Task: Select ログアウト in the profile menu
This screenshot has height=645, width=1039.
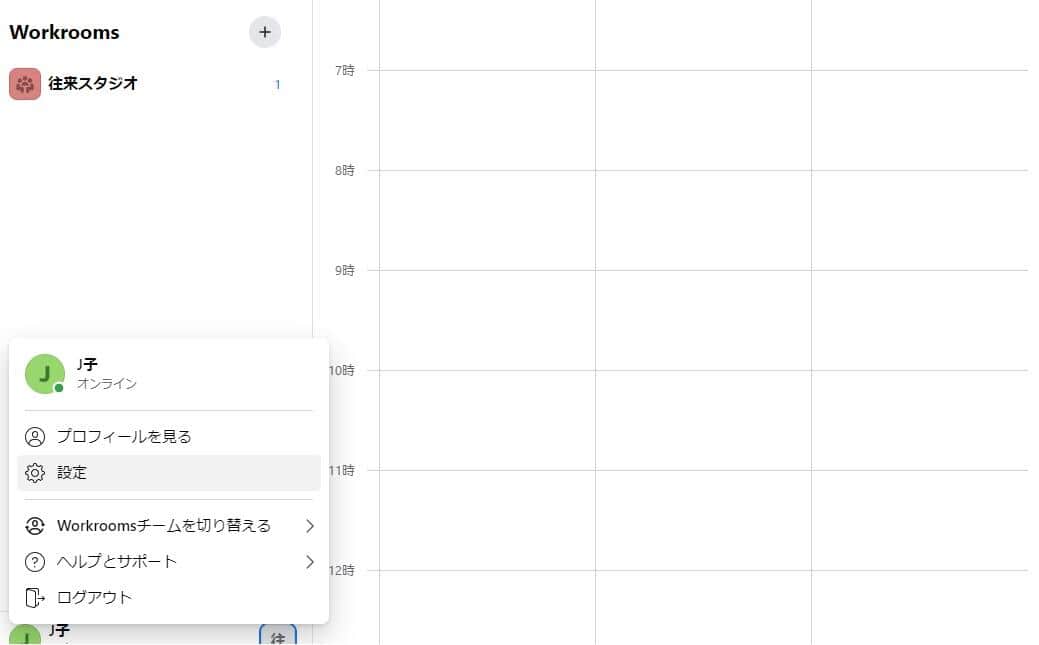Action: pyautogui.click(x=94, y=598)
